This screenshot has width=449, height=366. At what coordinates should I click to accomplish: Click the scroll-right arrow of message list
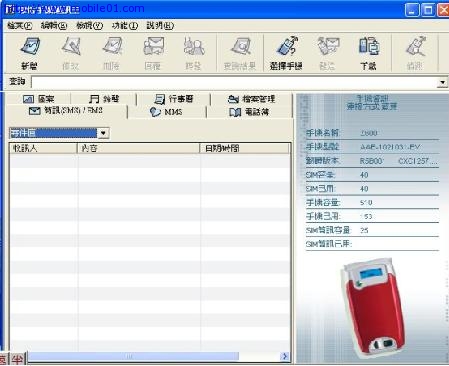pyautogui.click(x=285, y=356)
